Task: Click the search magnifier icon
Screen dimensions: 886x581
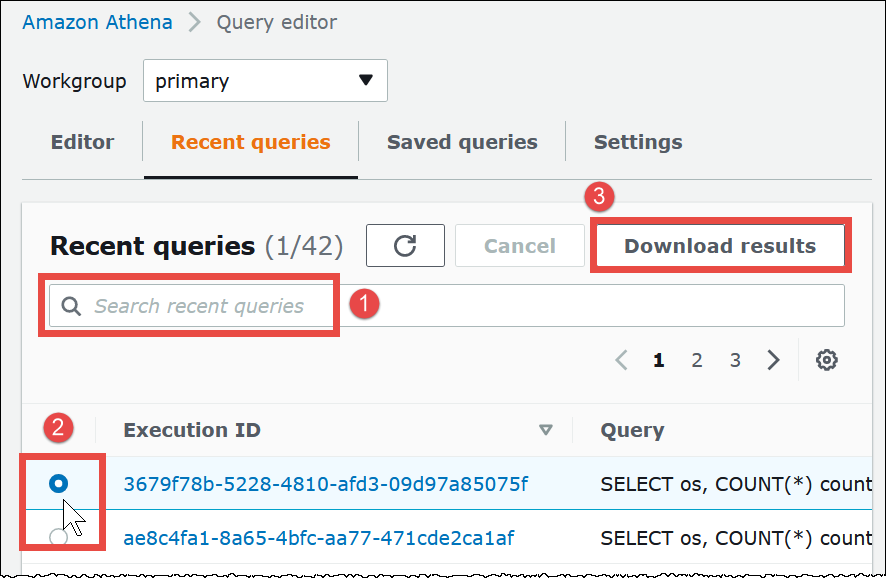Action: pos(70,305)
